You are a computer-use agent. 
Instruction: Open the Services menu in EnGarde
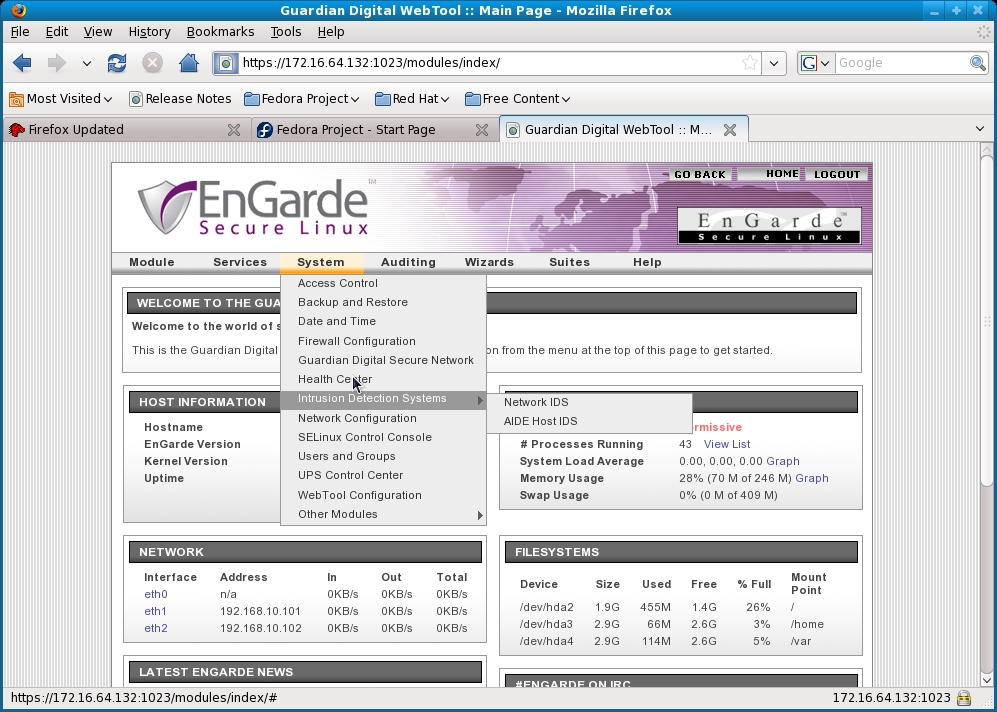(240, 262)
